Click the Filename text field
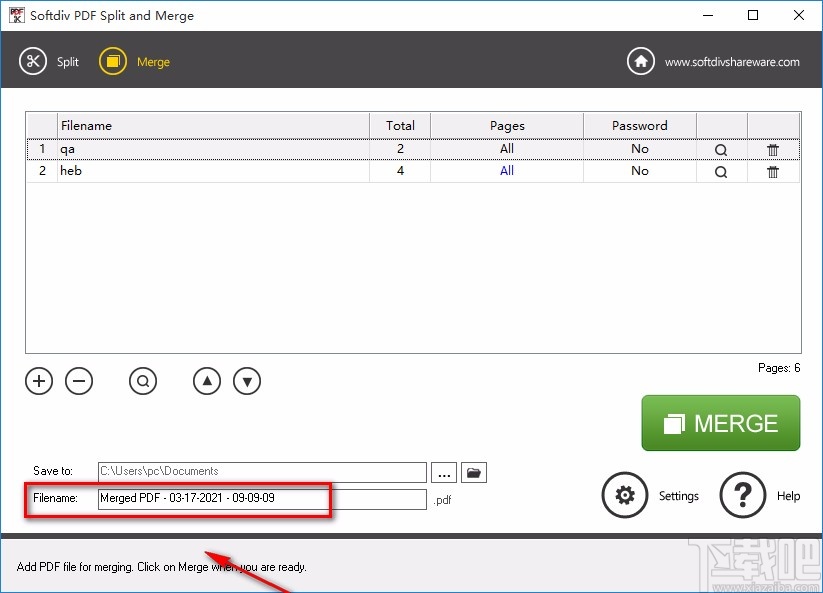 (x=262, y=499)
